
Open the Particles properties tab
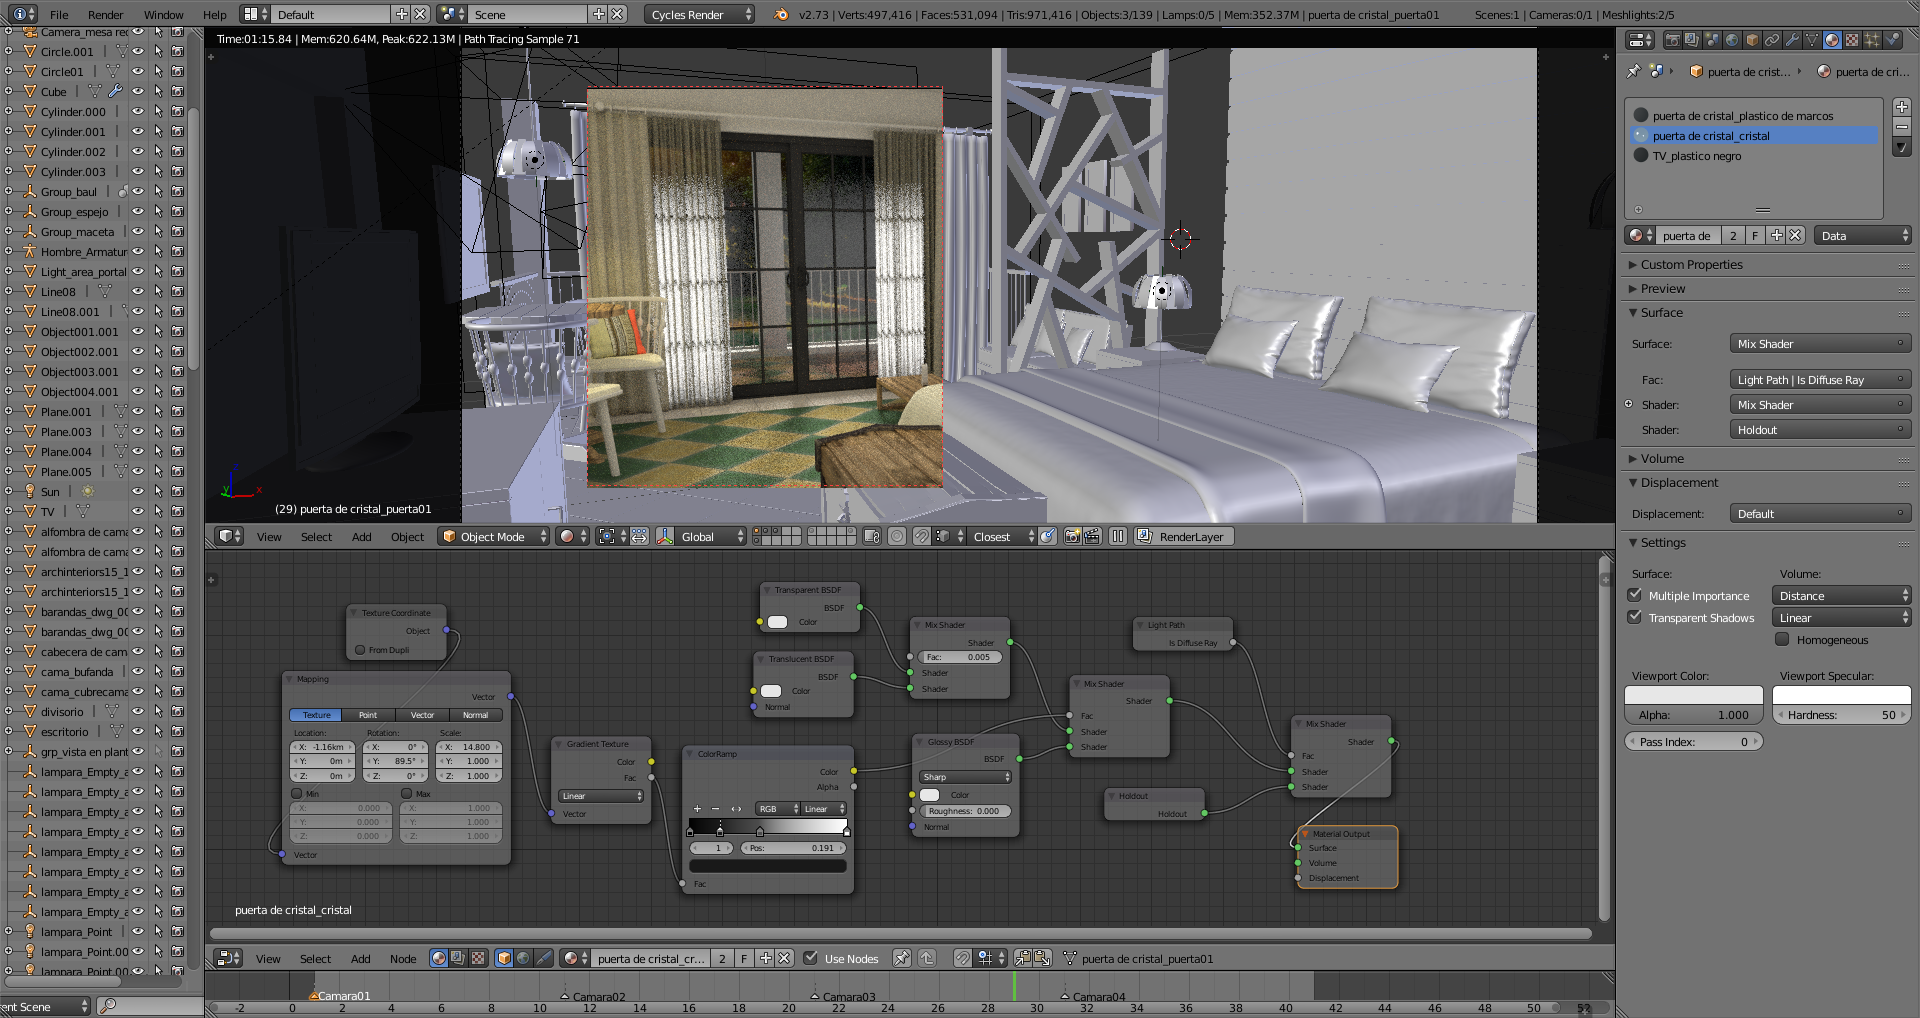[x=1871, y=40]
